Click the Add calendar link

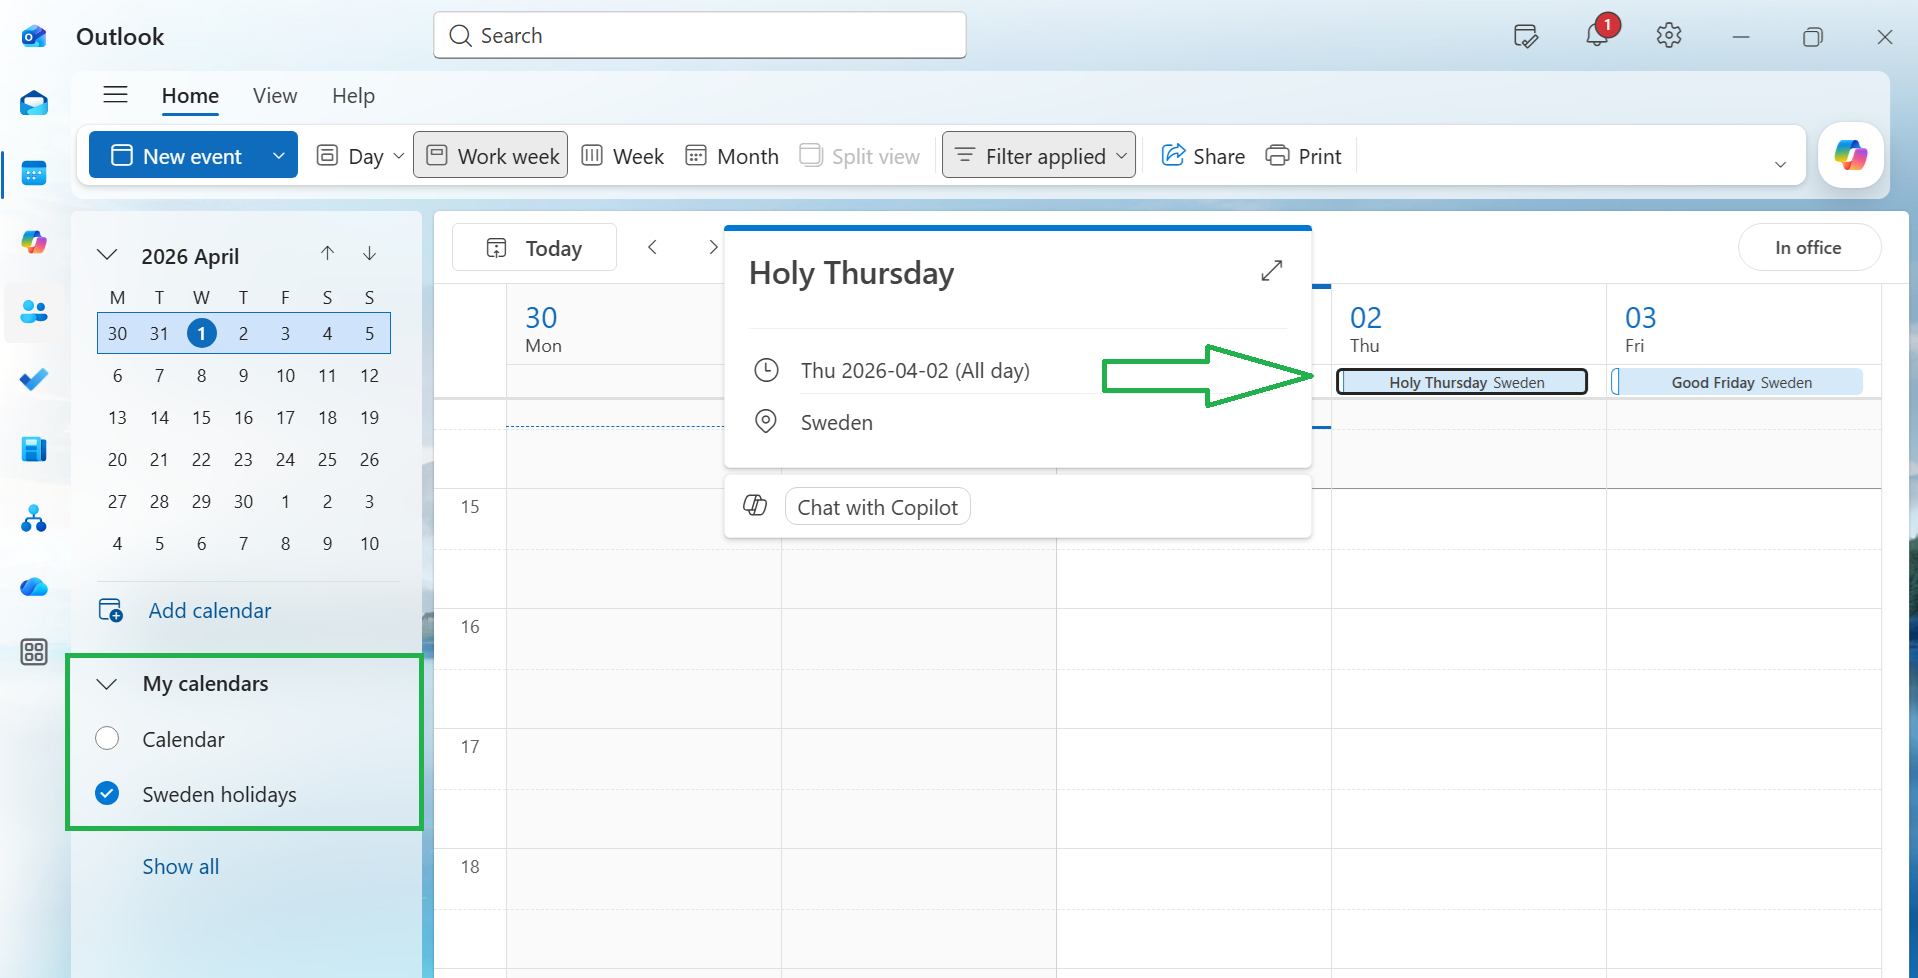[x=210, y=610]
